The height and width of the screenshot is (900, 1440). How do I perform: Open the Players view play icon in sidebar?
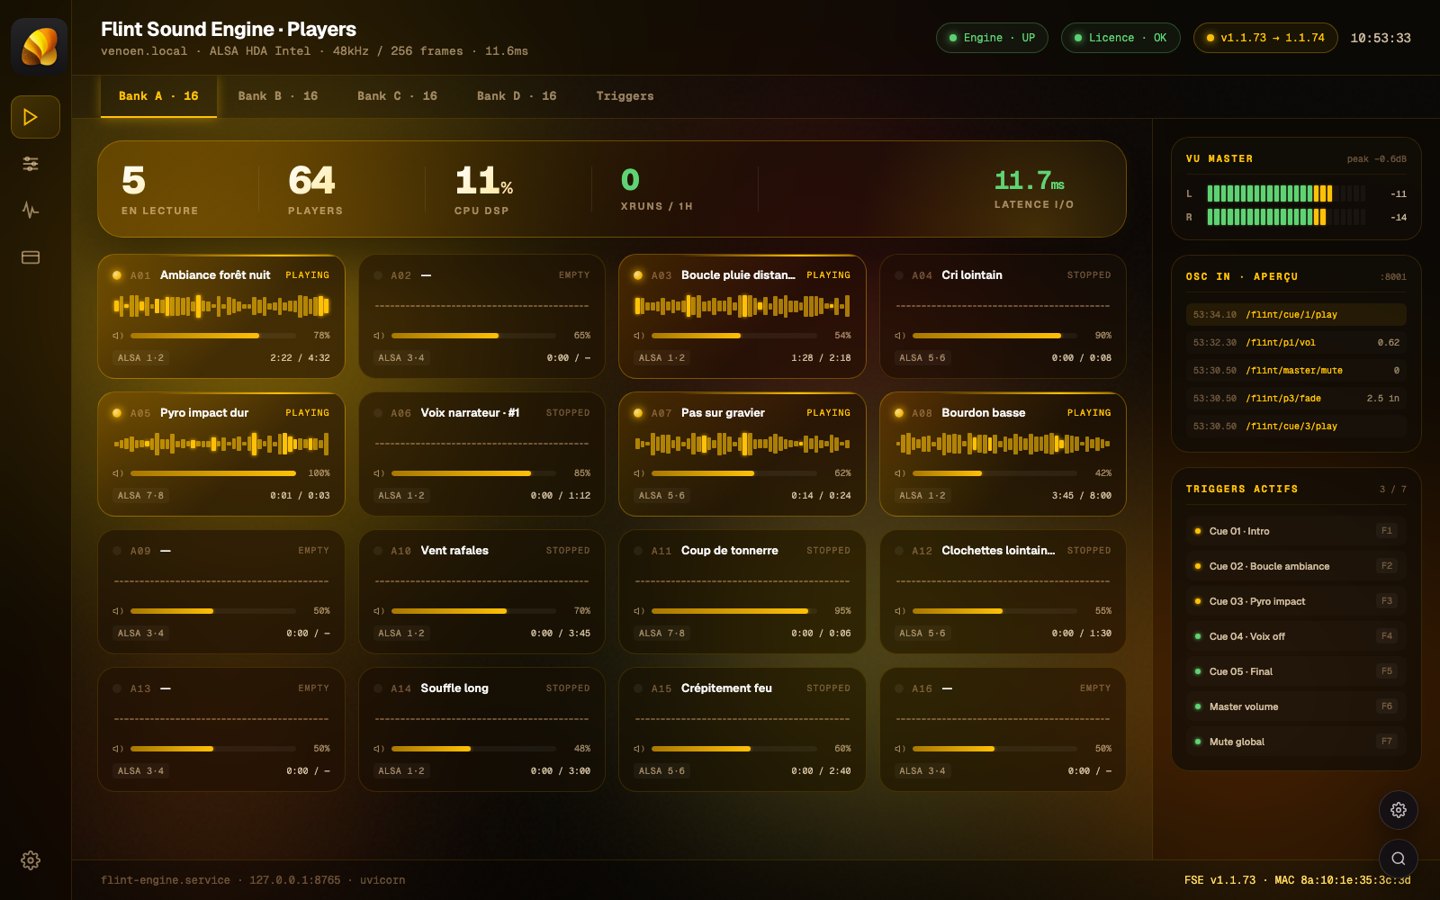tap(35, 117)
